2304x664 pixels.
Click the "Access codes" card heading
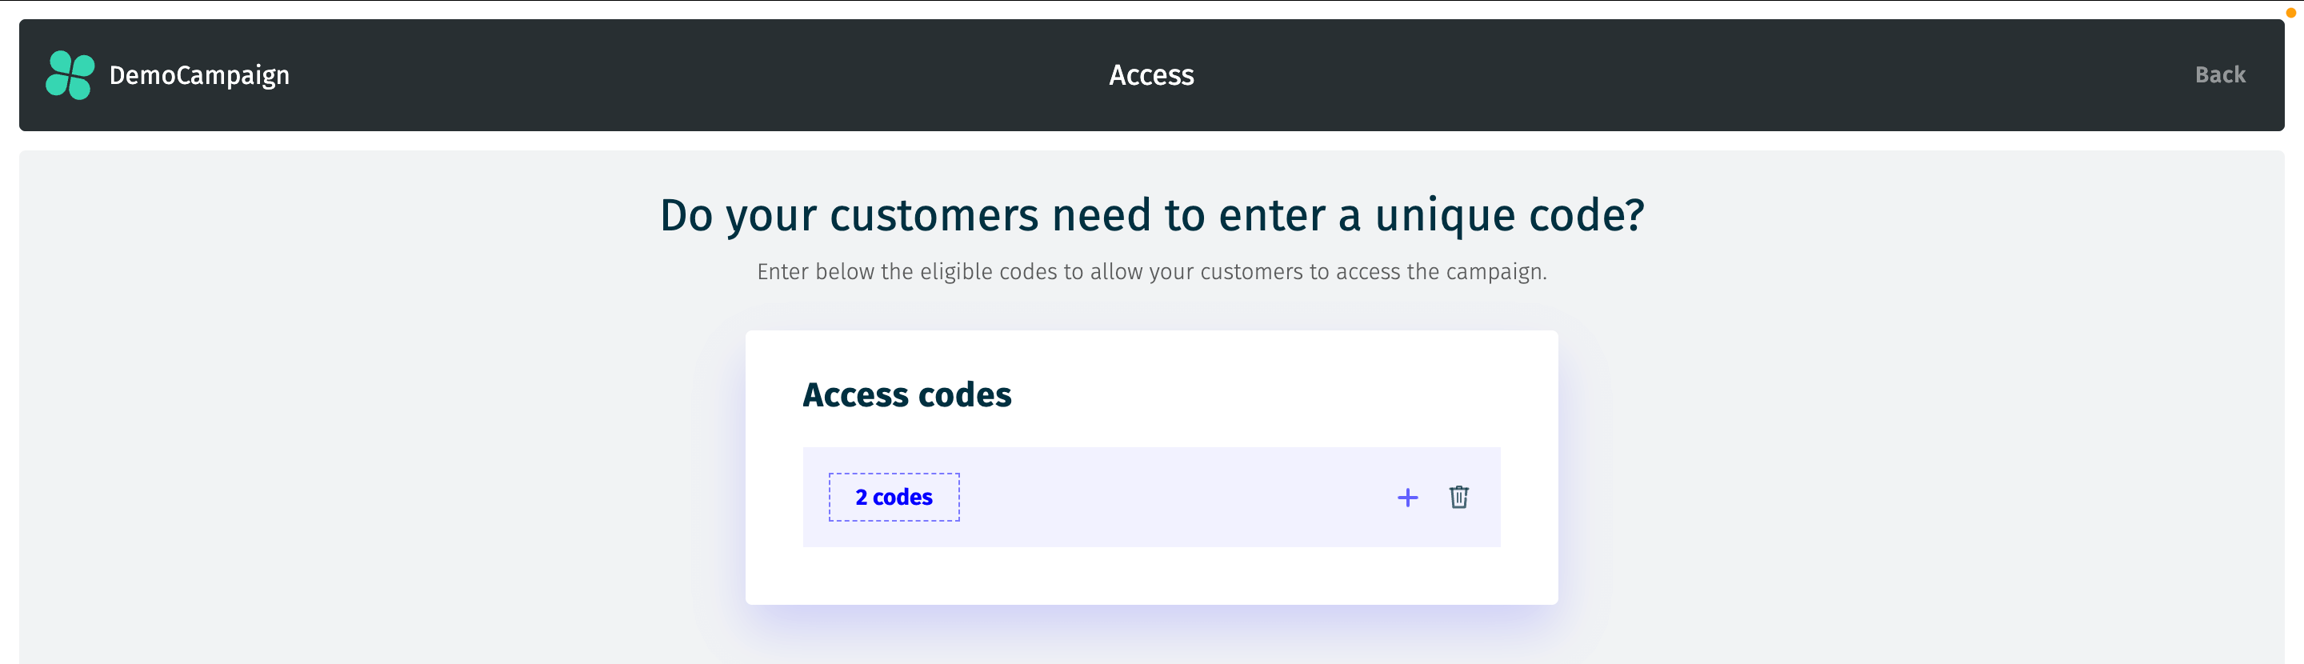pos(906,395)
